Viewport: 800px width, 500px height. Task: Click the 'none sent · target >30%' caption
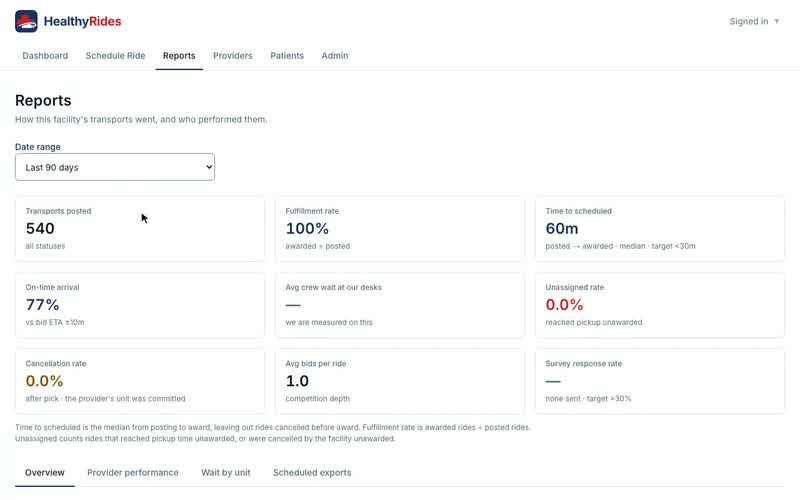tap(588, 398)
